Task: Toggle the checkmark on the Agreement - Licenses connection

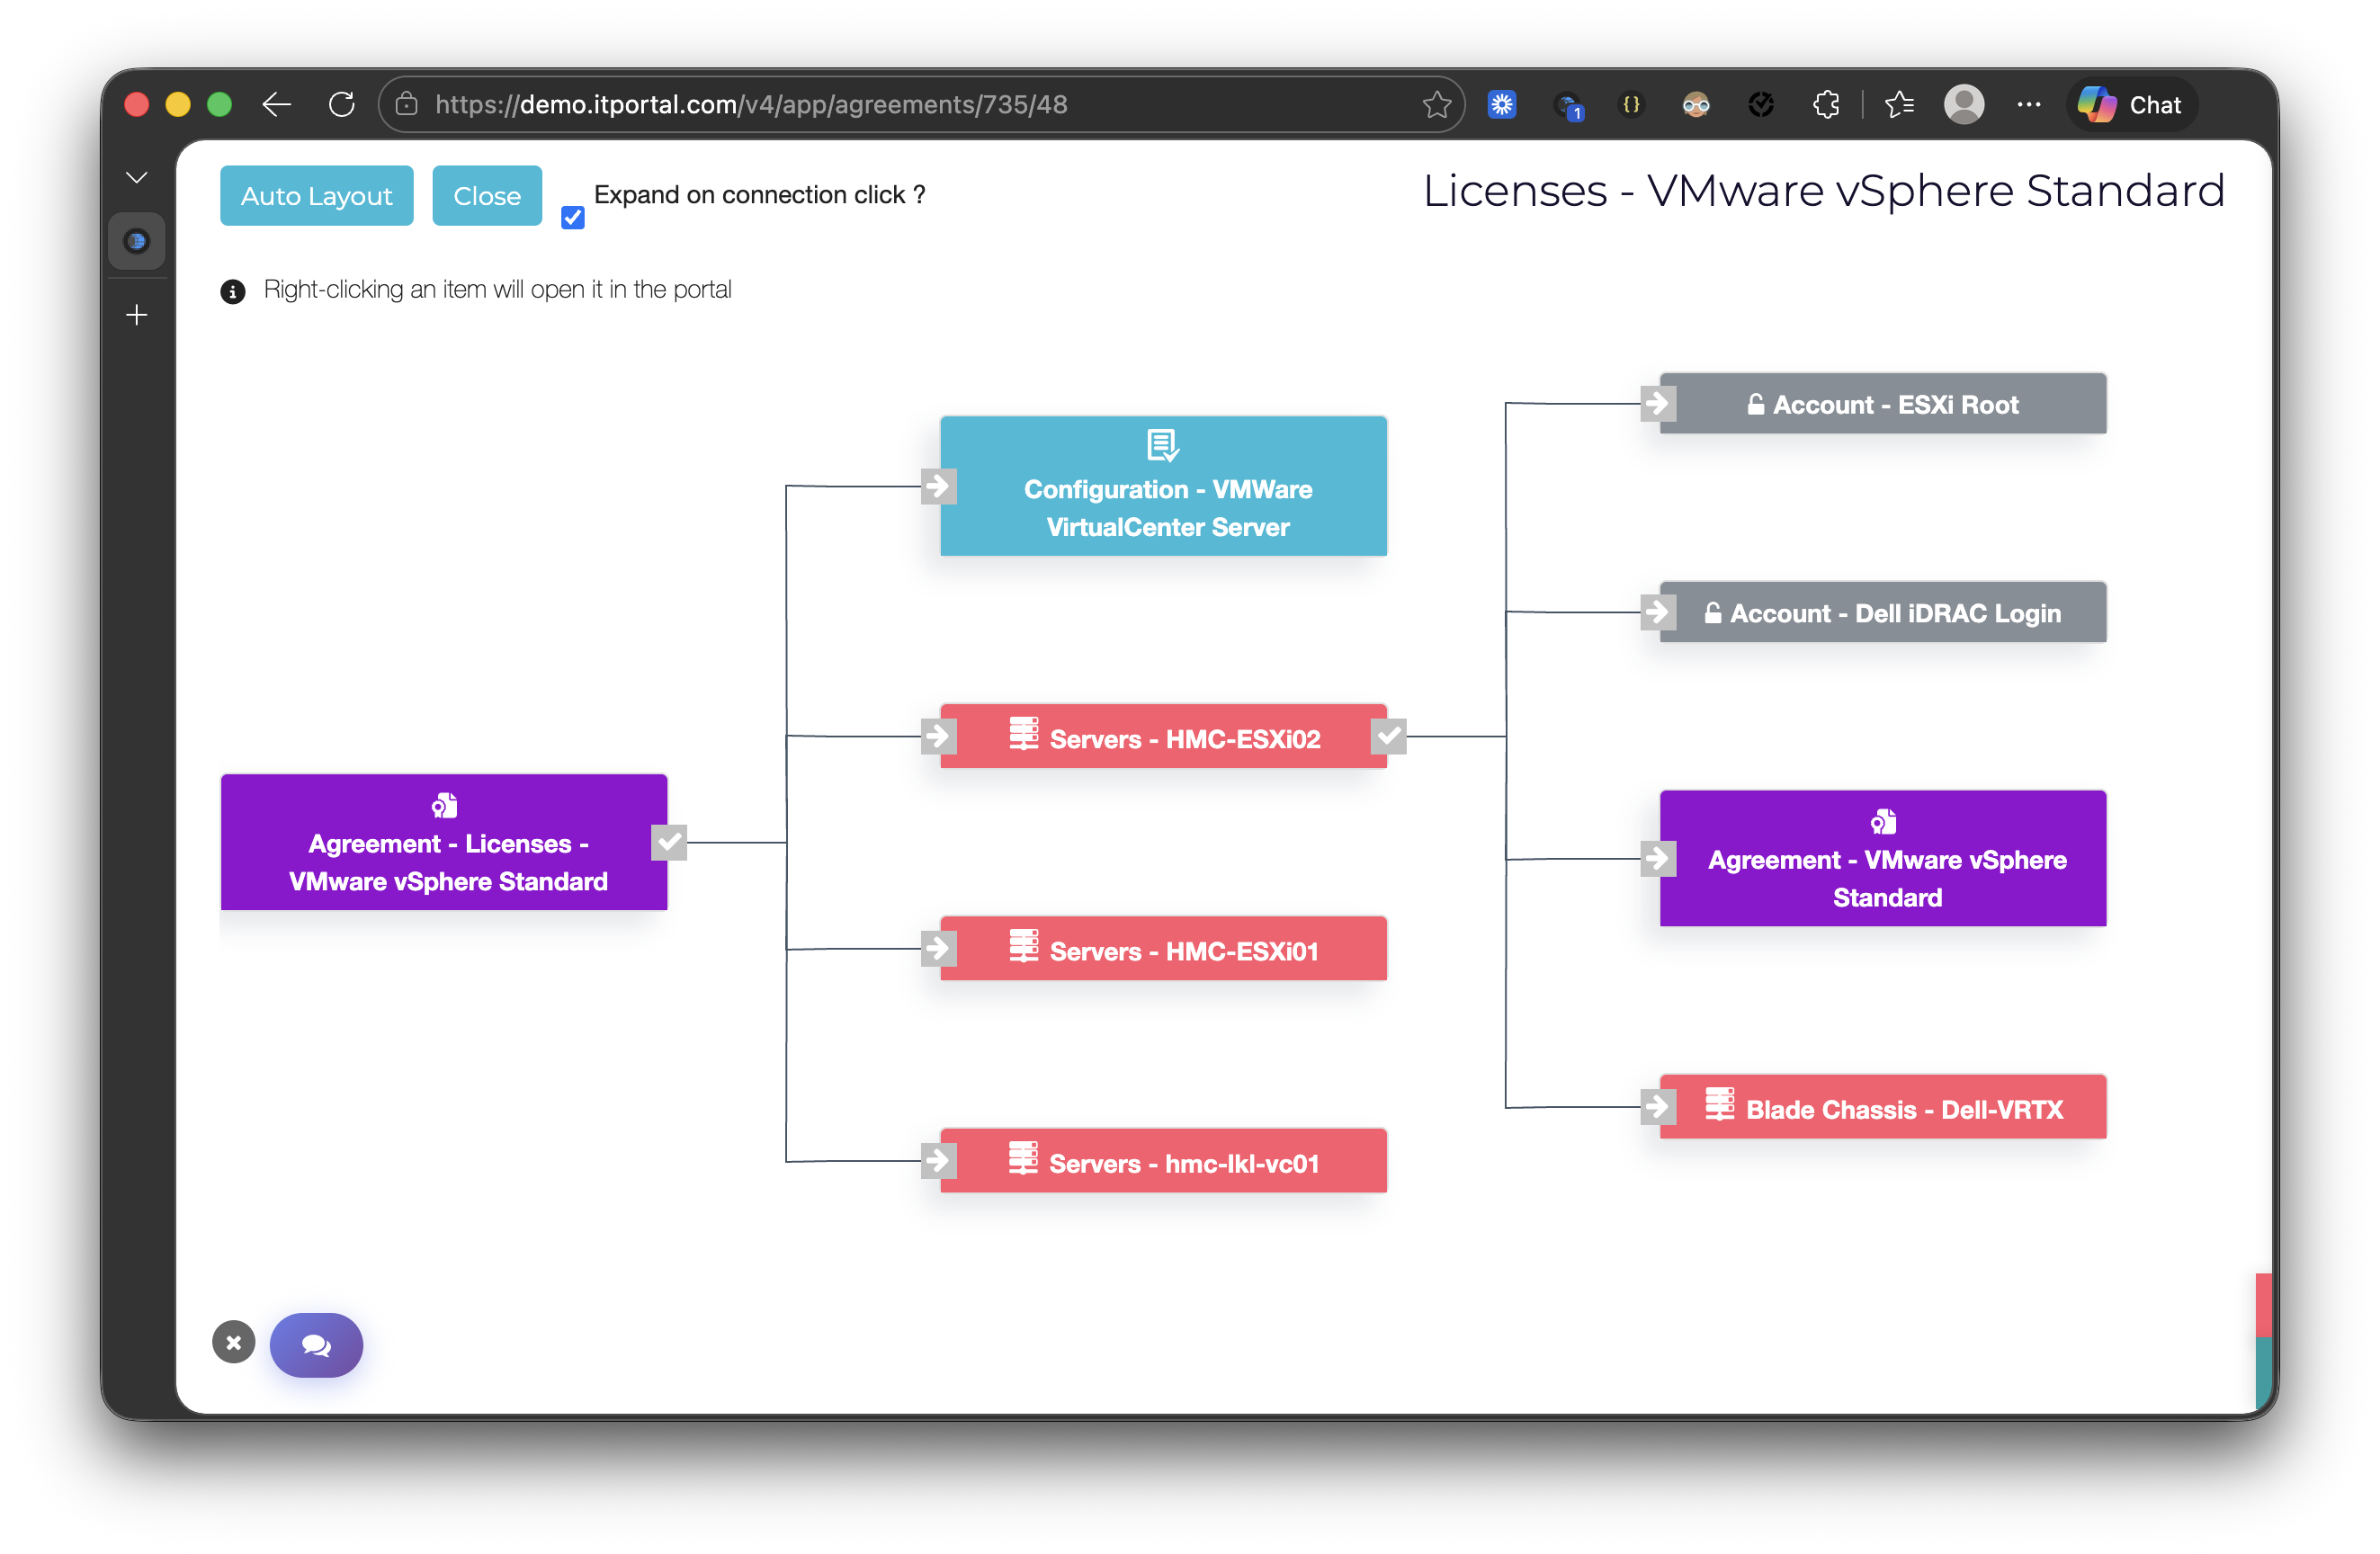Action: click(668, 843)
